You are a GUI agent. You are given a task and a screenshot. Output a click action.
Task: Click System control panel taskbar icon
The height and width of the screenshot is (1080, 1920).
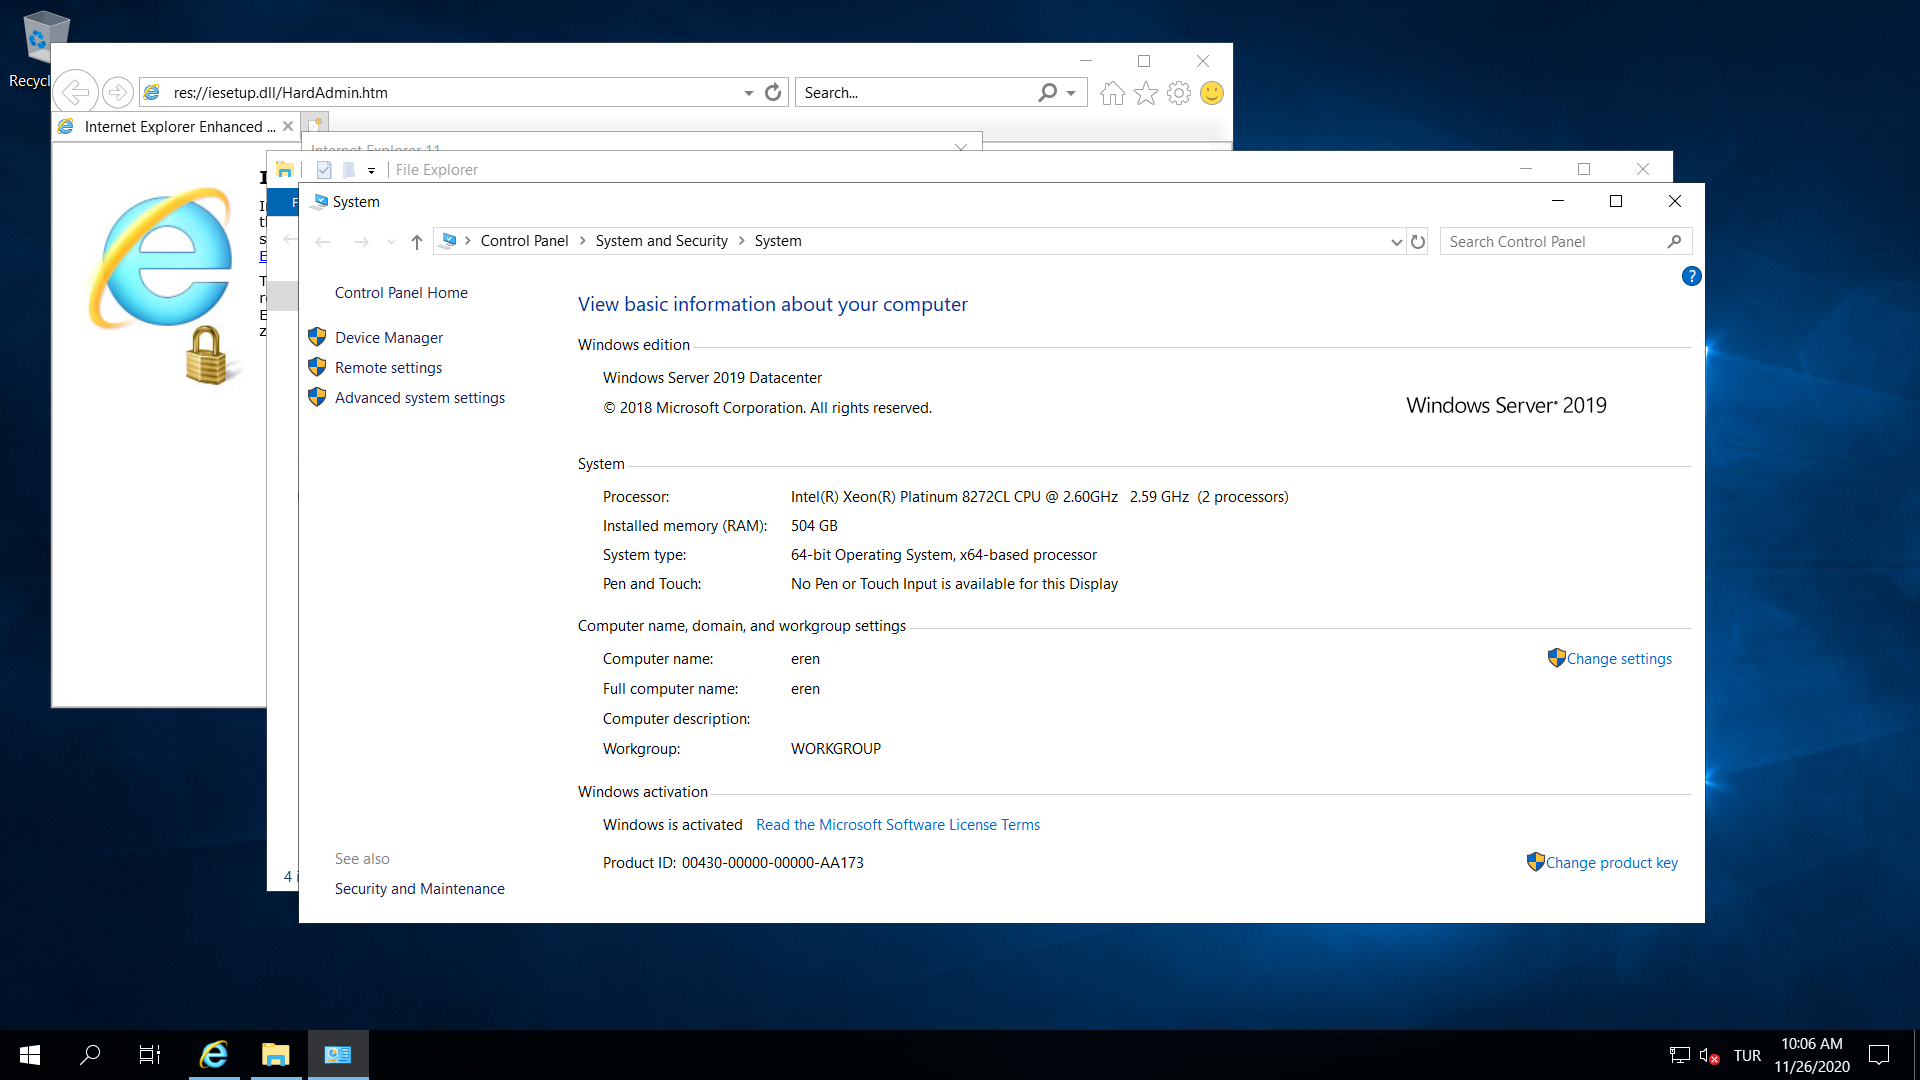click(x=338, y=1055)
